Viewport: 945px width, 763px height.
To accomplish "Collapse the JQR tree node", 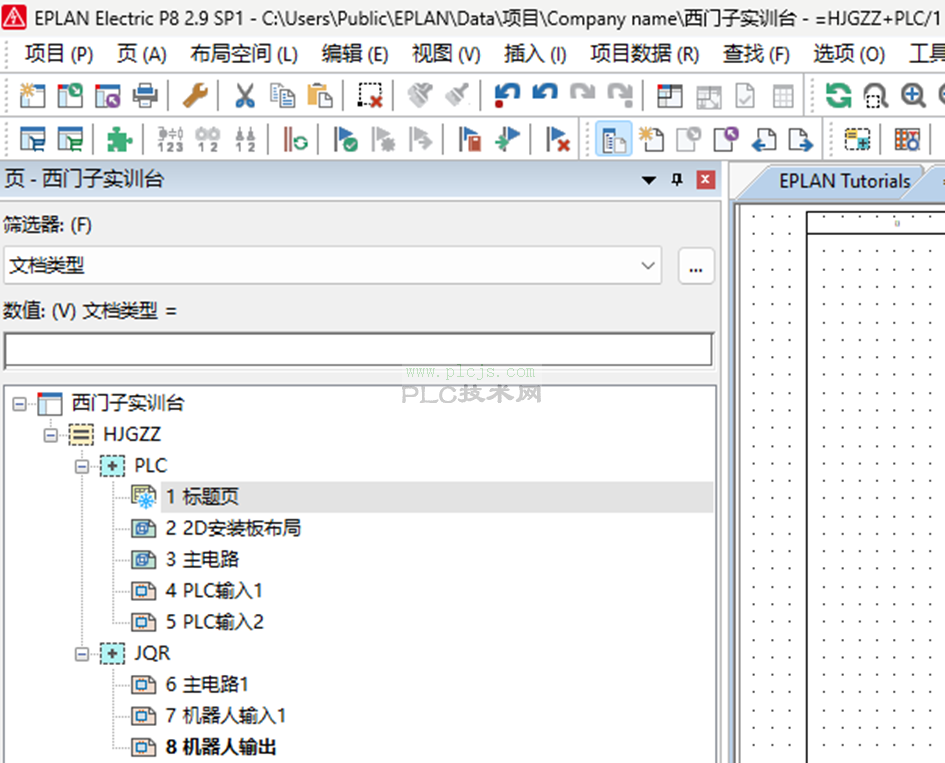I will pos(82,654).
